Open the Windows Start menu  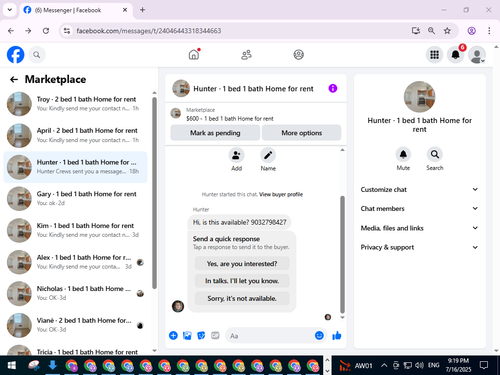tap(12, 365)
